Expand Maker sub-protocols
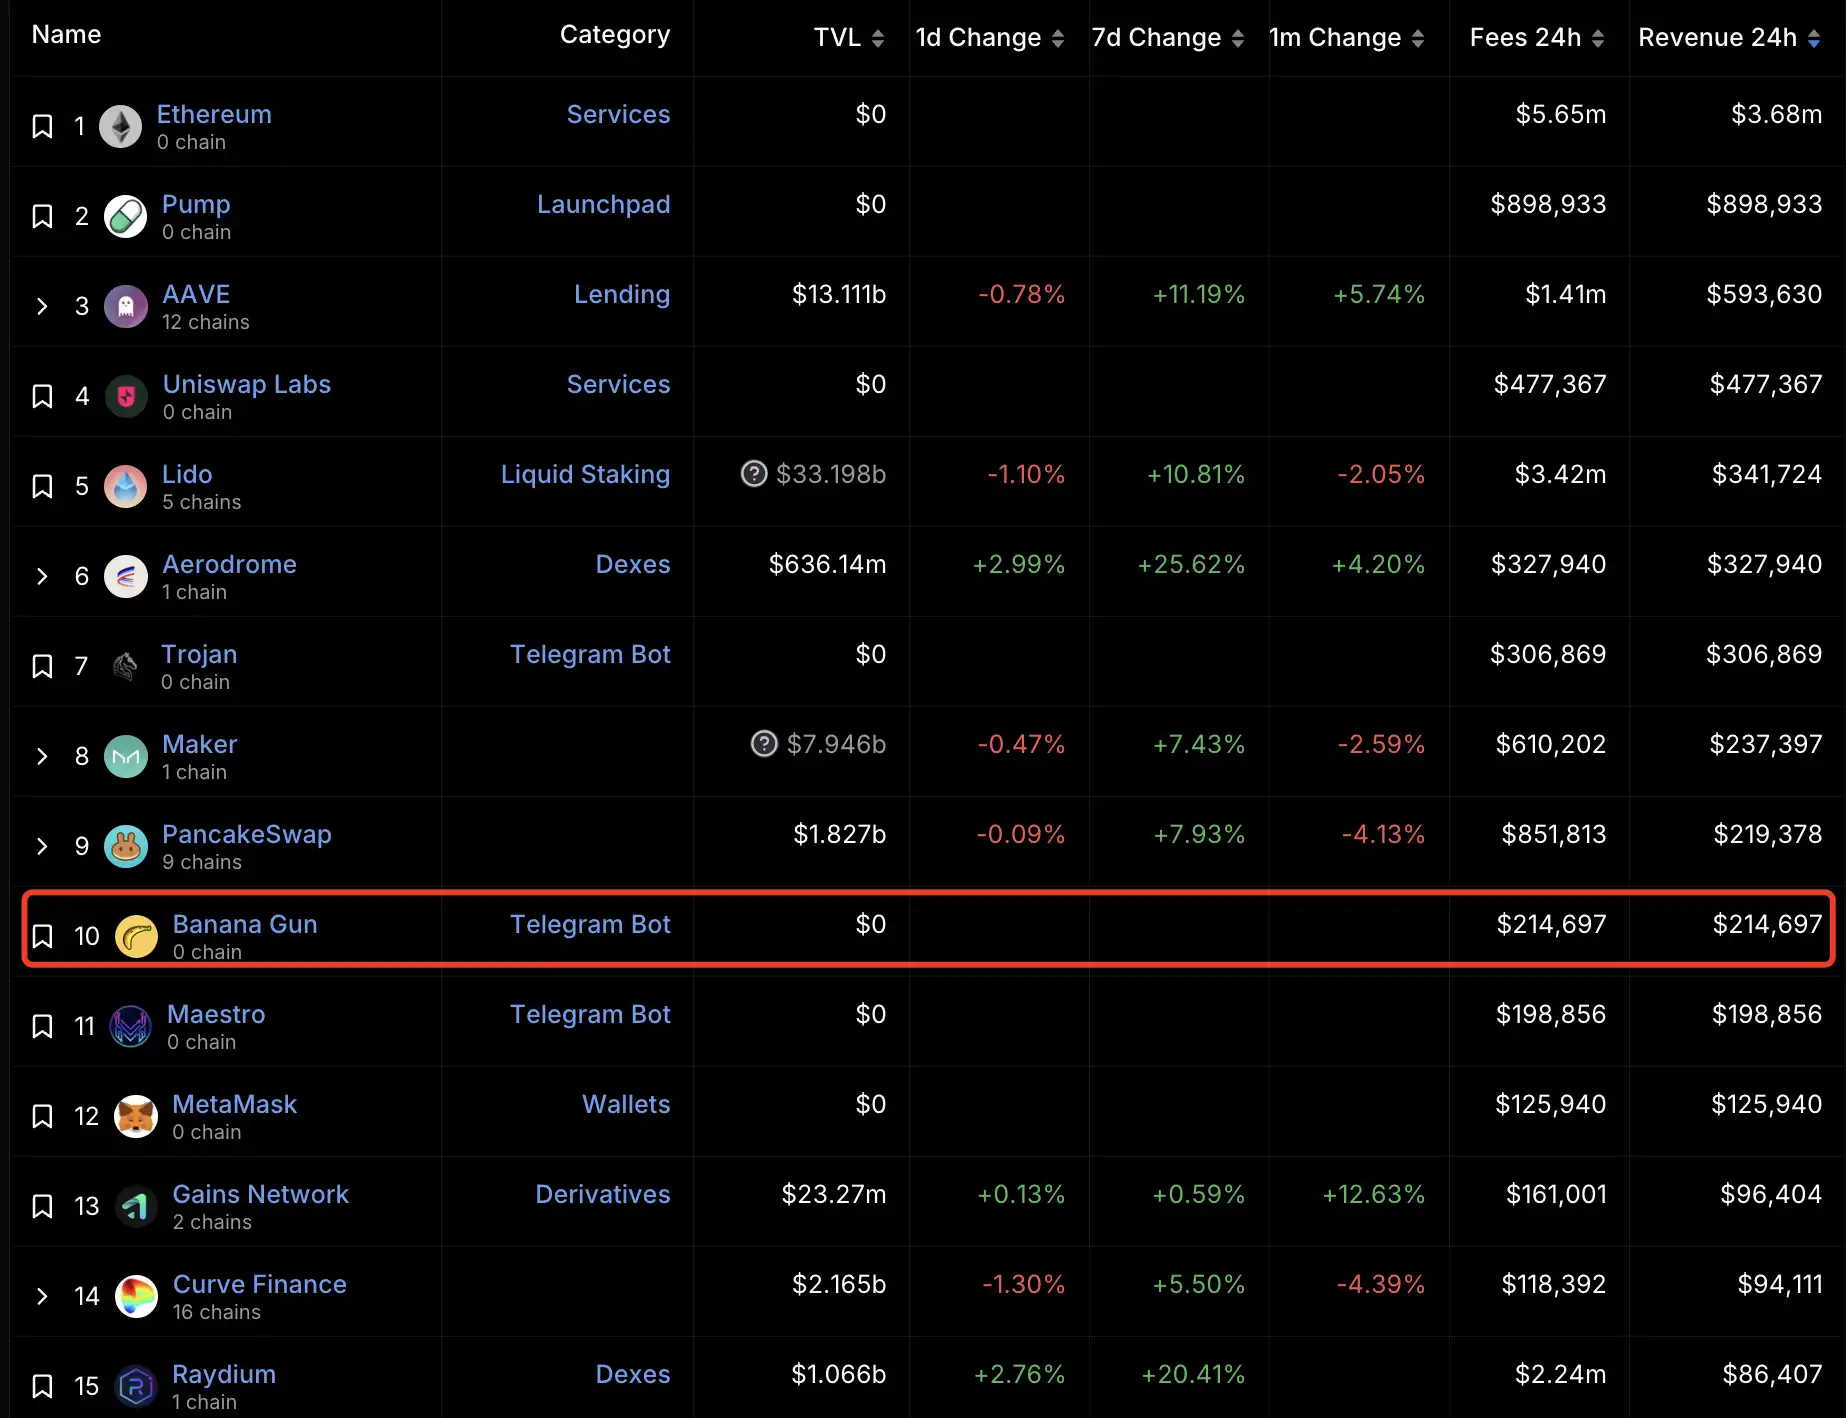The image size is (1846, 1418). [42, 757]
